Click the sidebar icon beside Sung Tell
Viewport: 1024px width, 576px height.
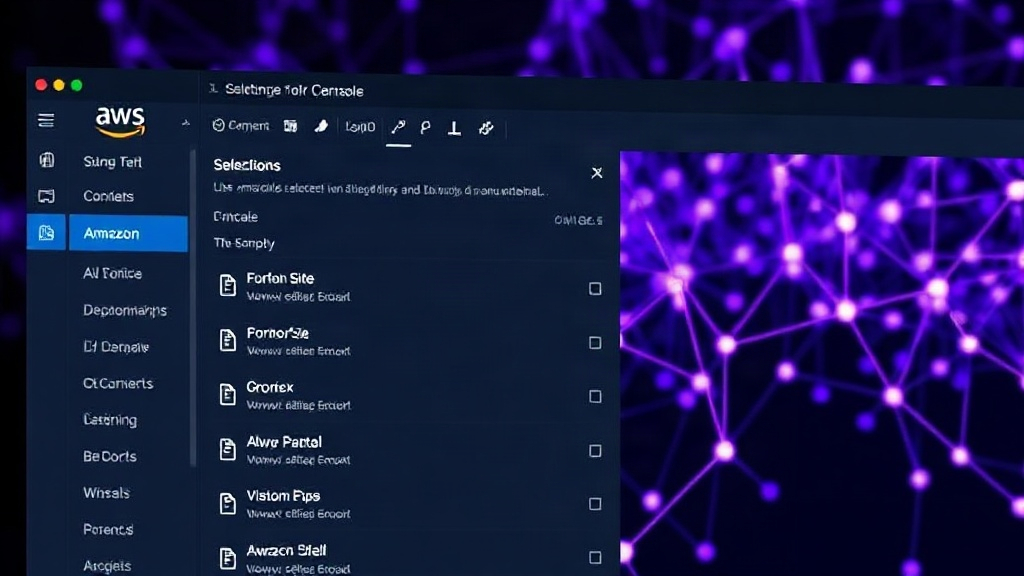(x=46, y=160)
